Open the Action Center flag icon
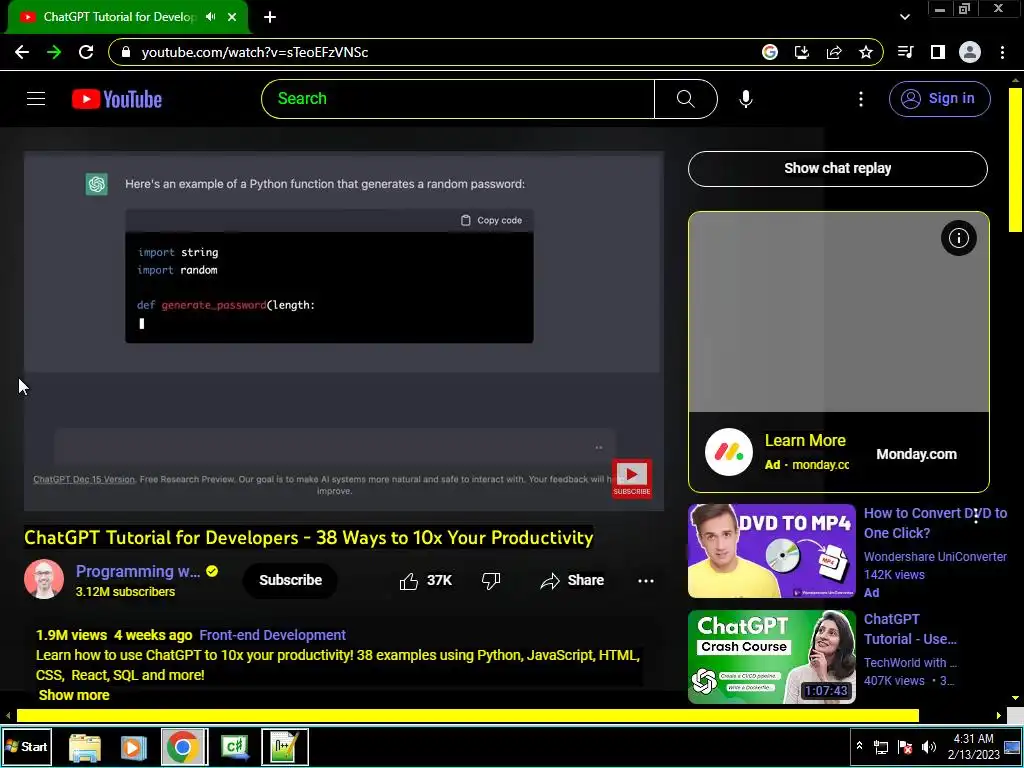The image size is (1024, 768). tap(905, 746)
